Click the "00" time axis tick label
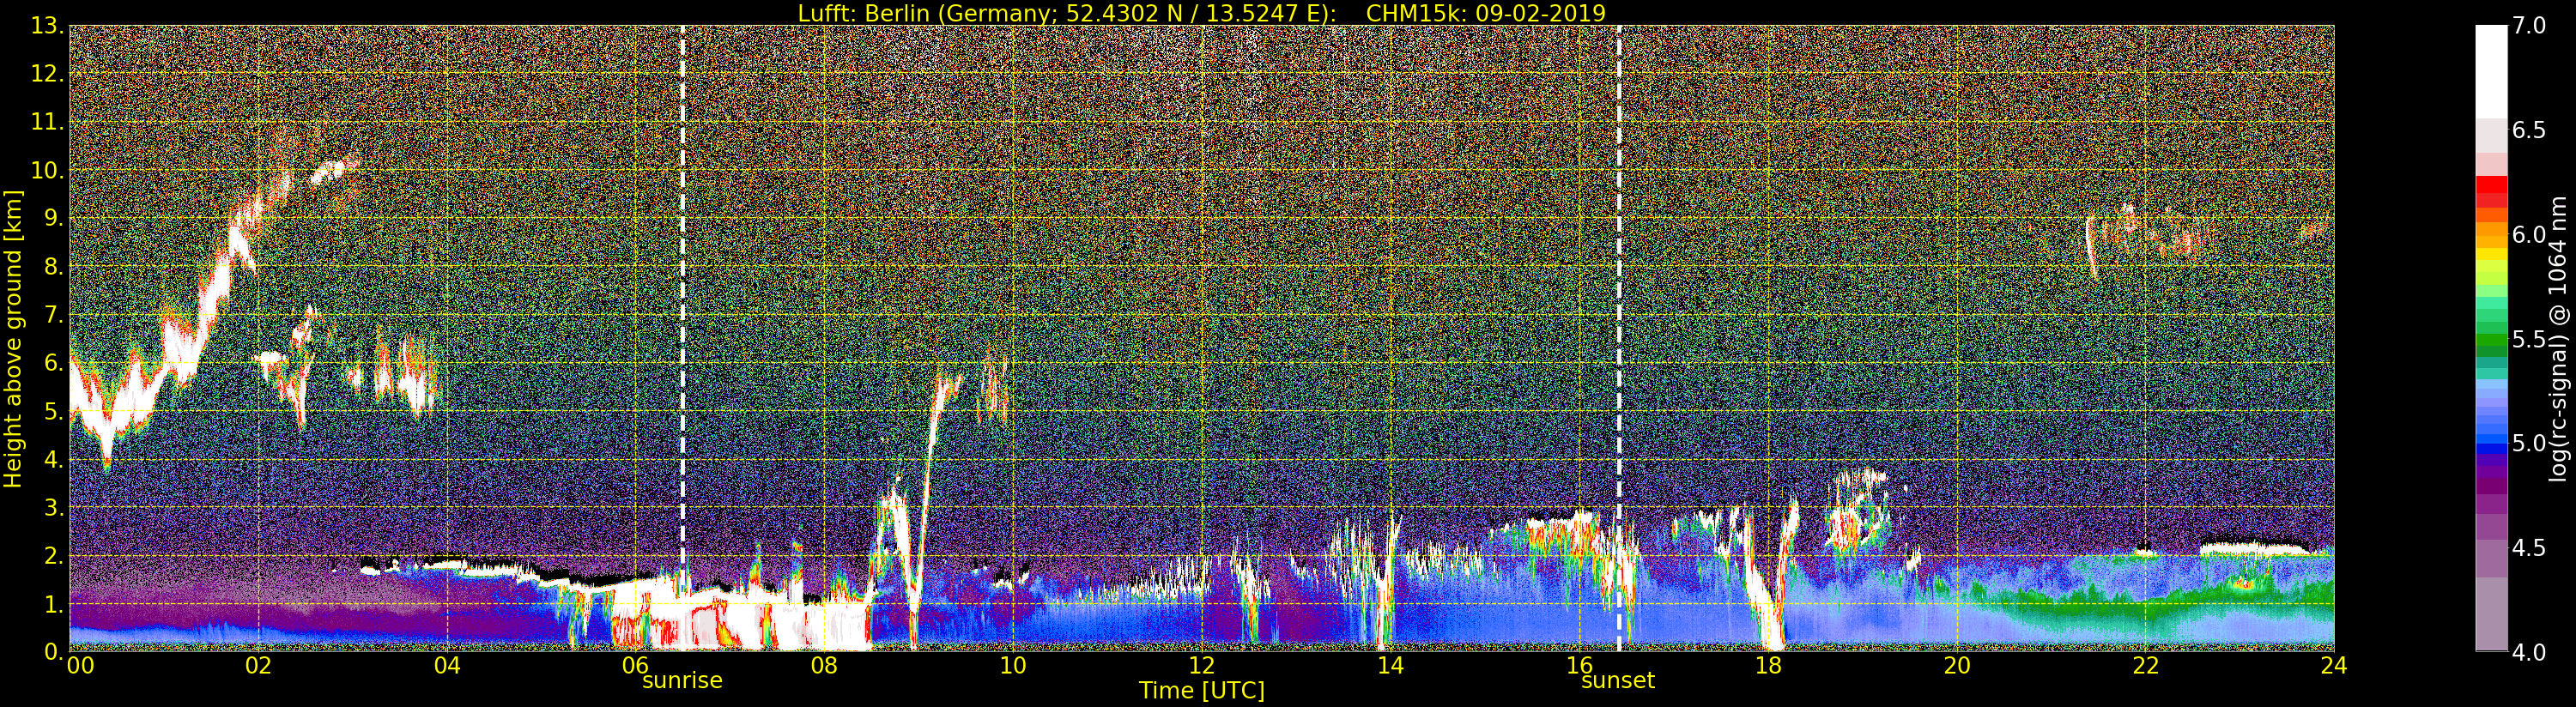 tap(79, 666)
